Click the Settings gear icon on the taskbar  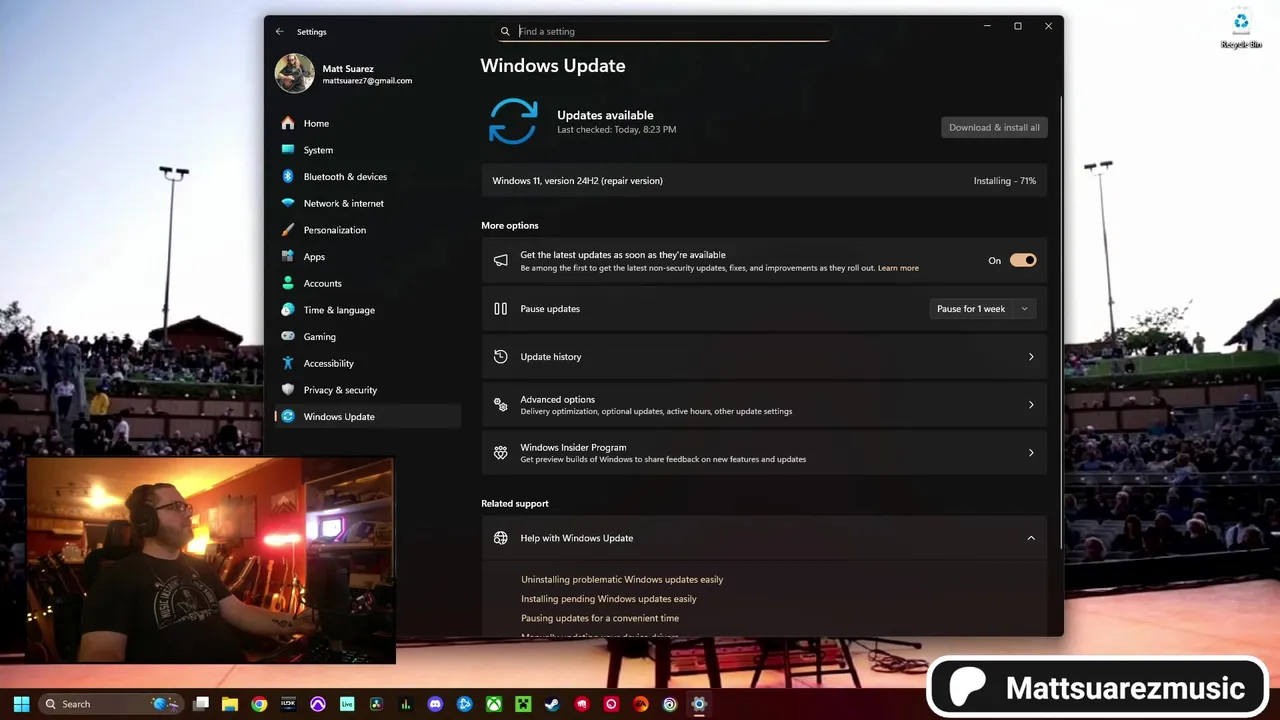[699, 704]
